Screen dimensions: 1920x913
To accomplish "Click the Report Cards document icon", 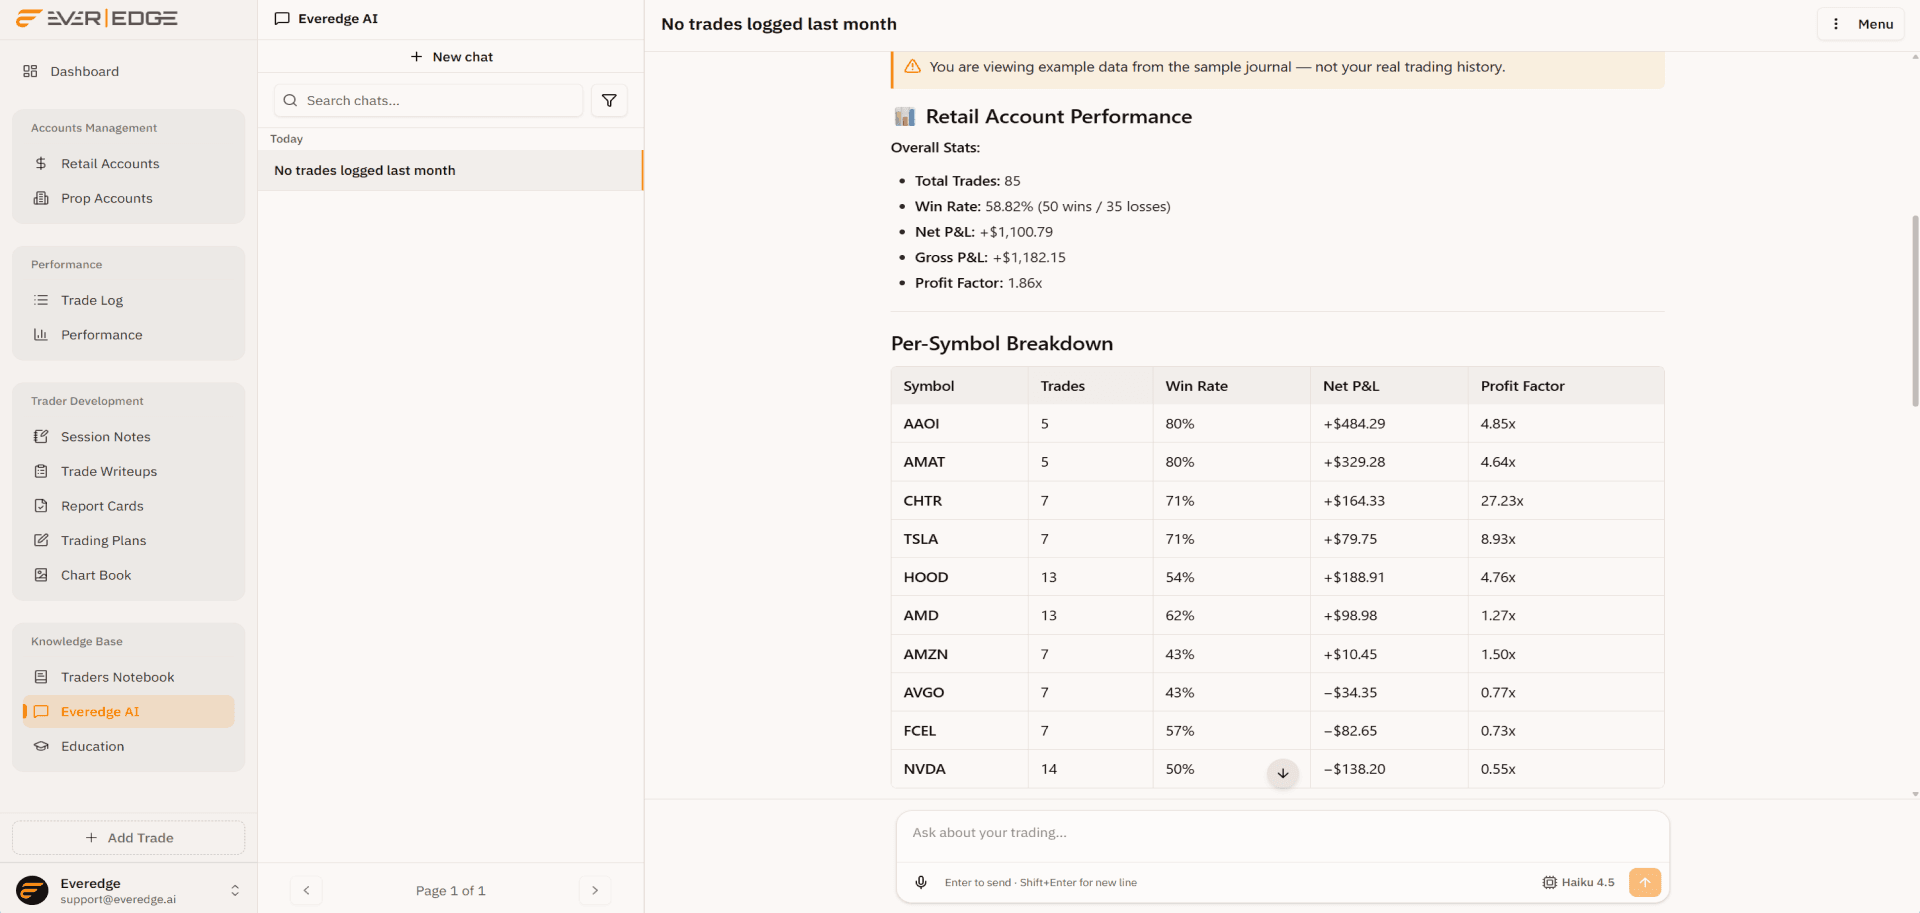I will click(x=41, y=506).
